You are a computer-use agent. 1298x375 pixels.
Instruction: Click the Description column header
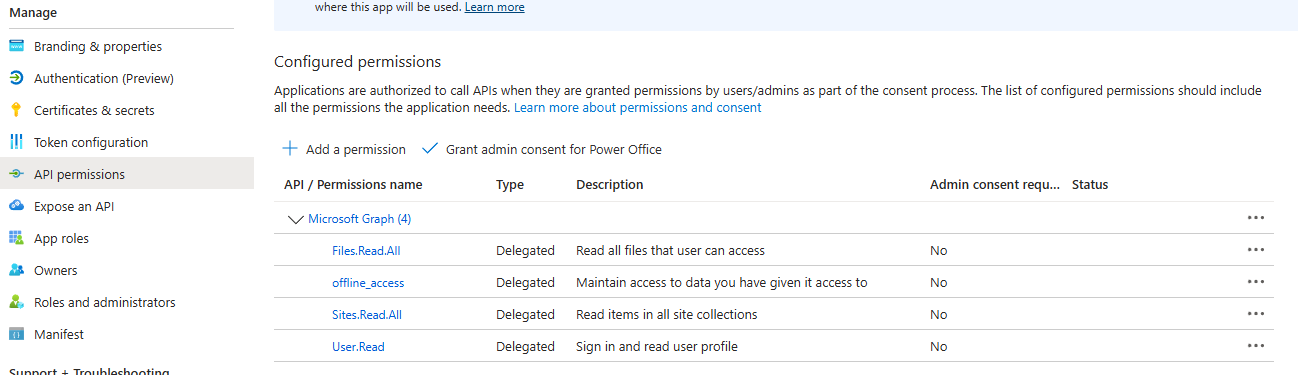coord(610,184)
